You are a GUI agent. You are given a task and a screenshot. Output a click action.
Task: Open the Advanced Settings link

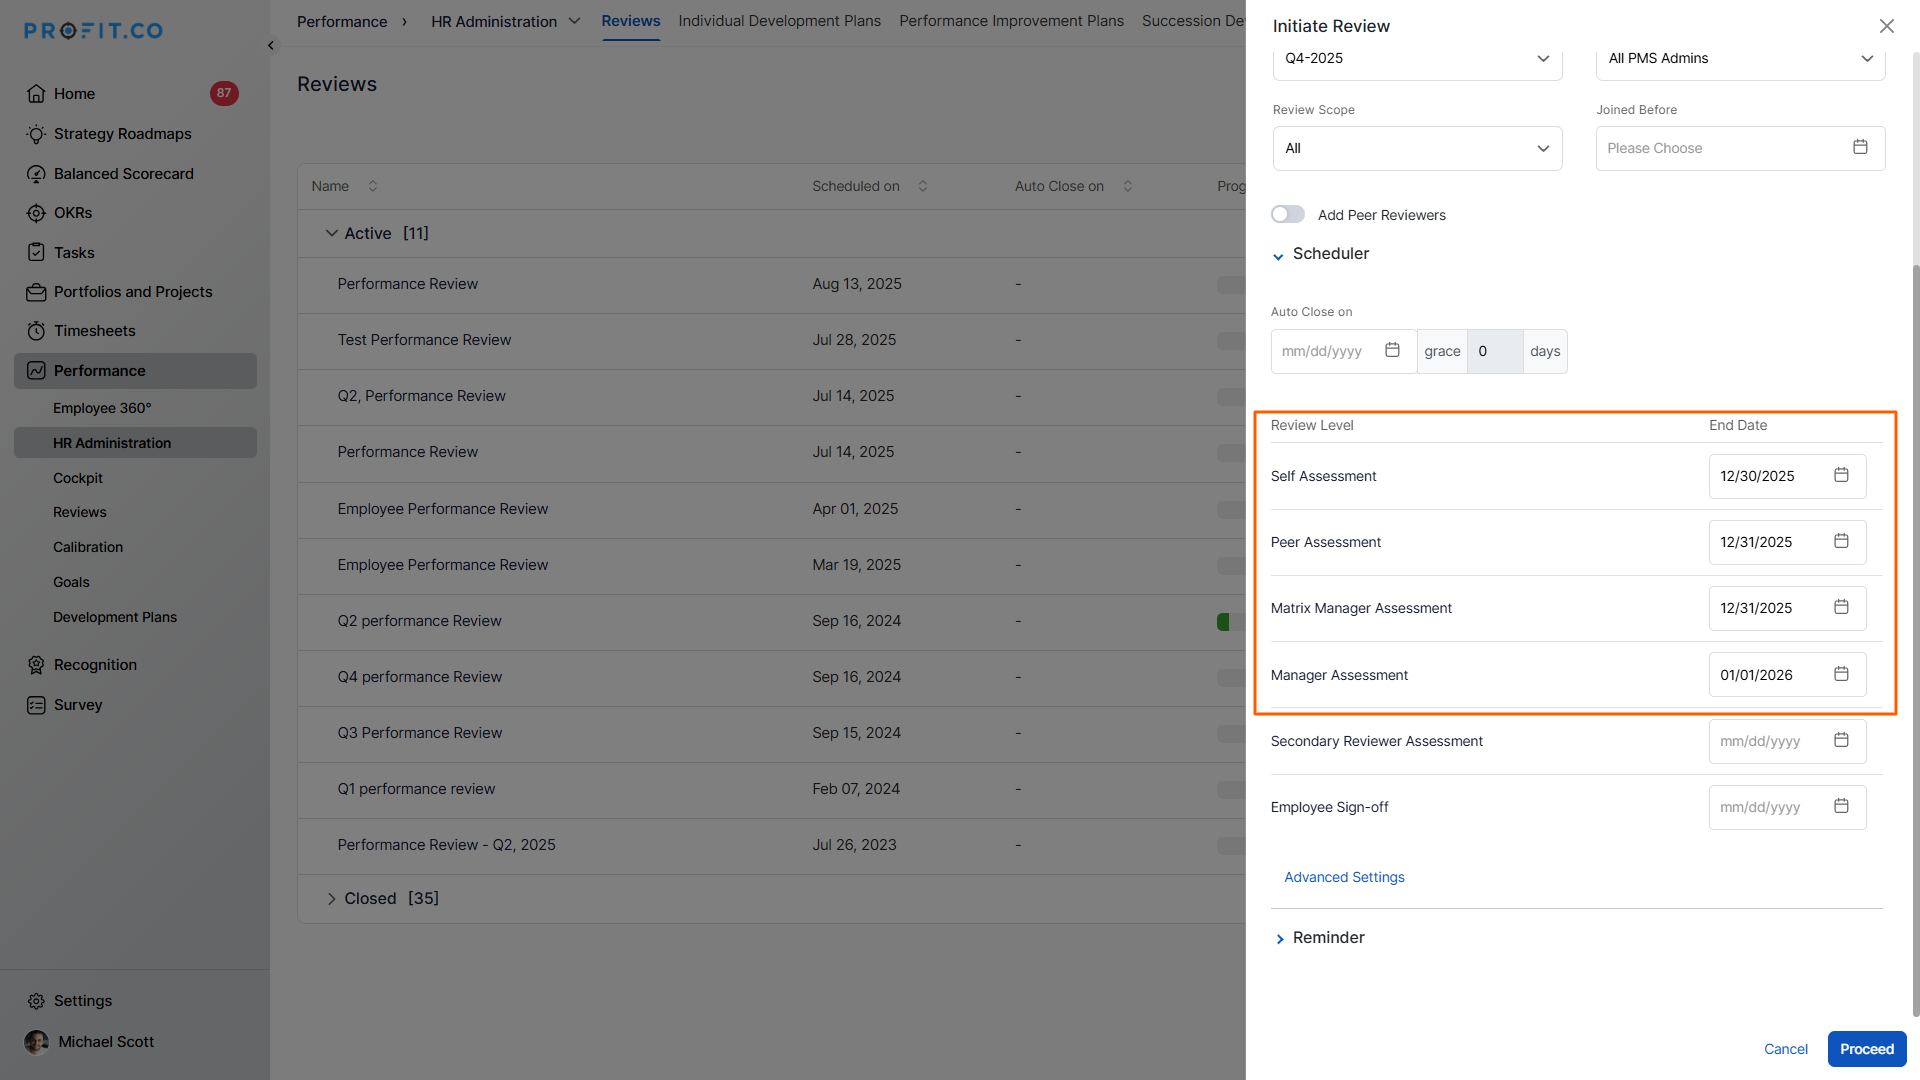(x=1344, y=877)
